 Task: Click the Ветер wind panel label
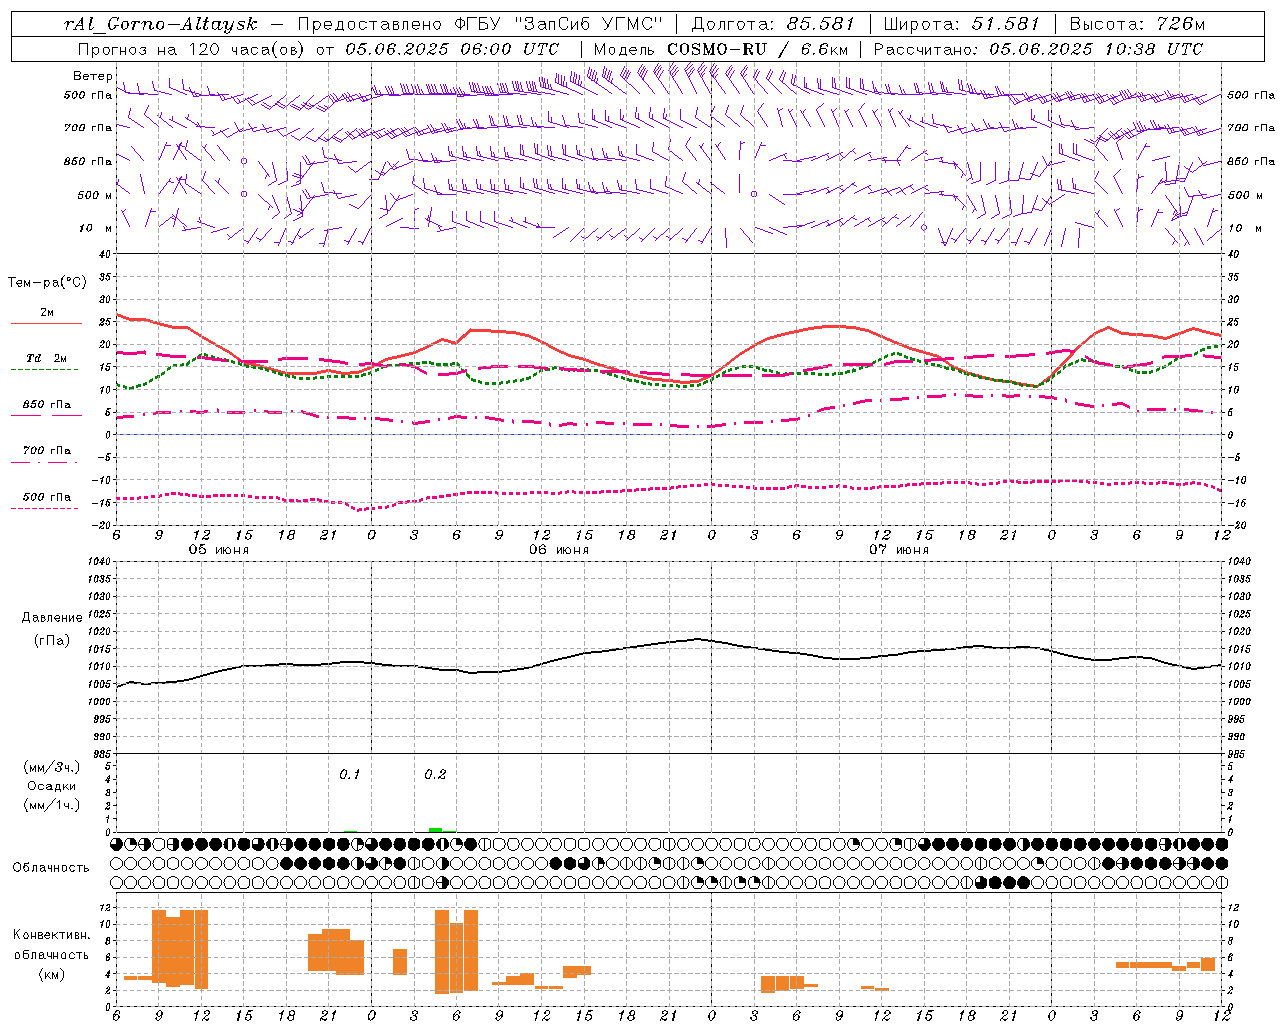[92, 76]
